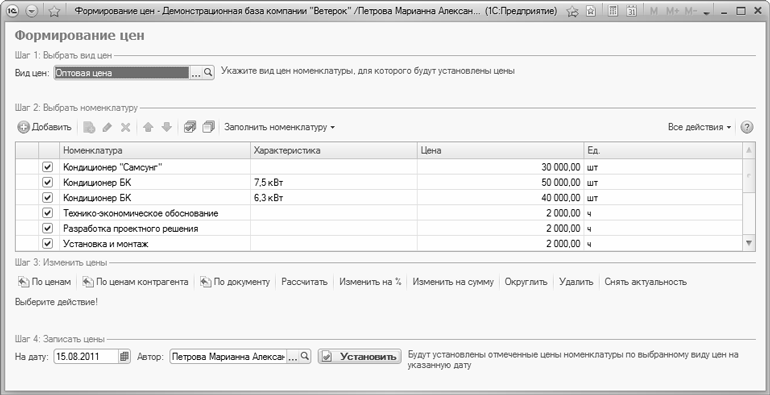Screen dimensions: 770x395
Task: Click the Удалить action
Action: click(x=576, y=282)
